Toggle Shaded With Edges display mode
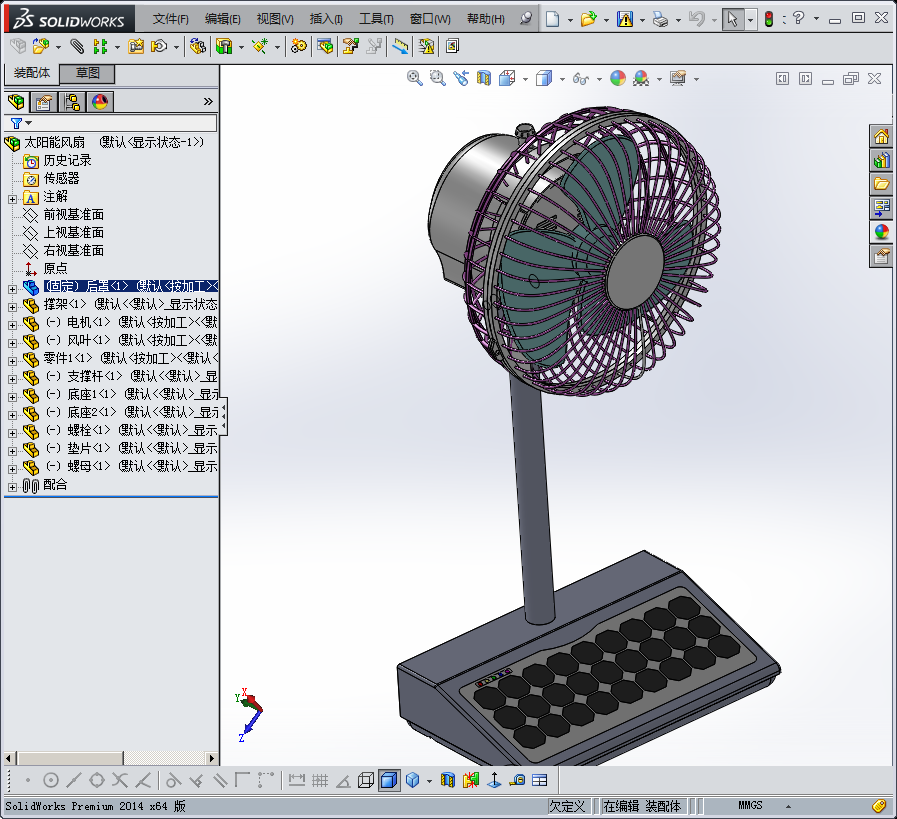This screenshot has width=897, height=819. click(389, 780)
